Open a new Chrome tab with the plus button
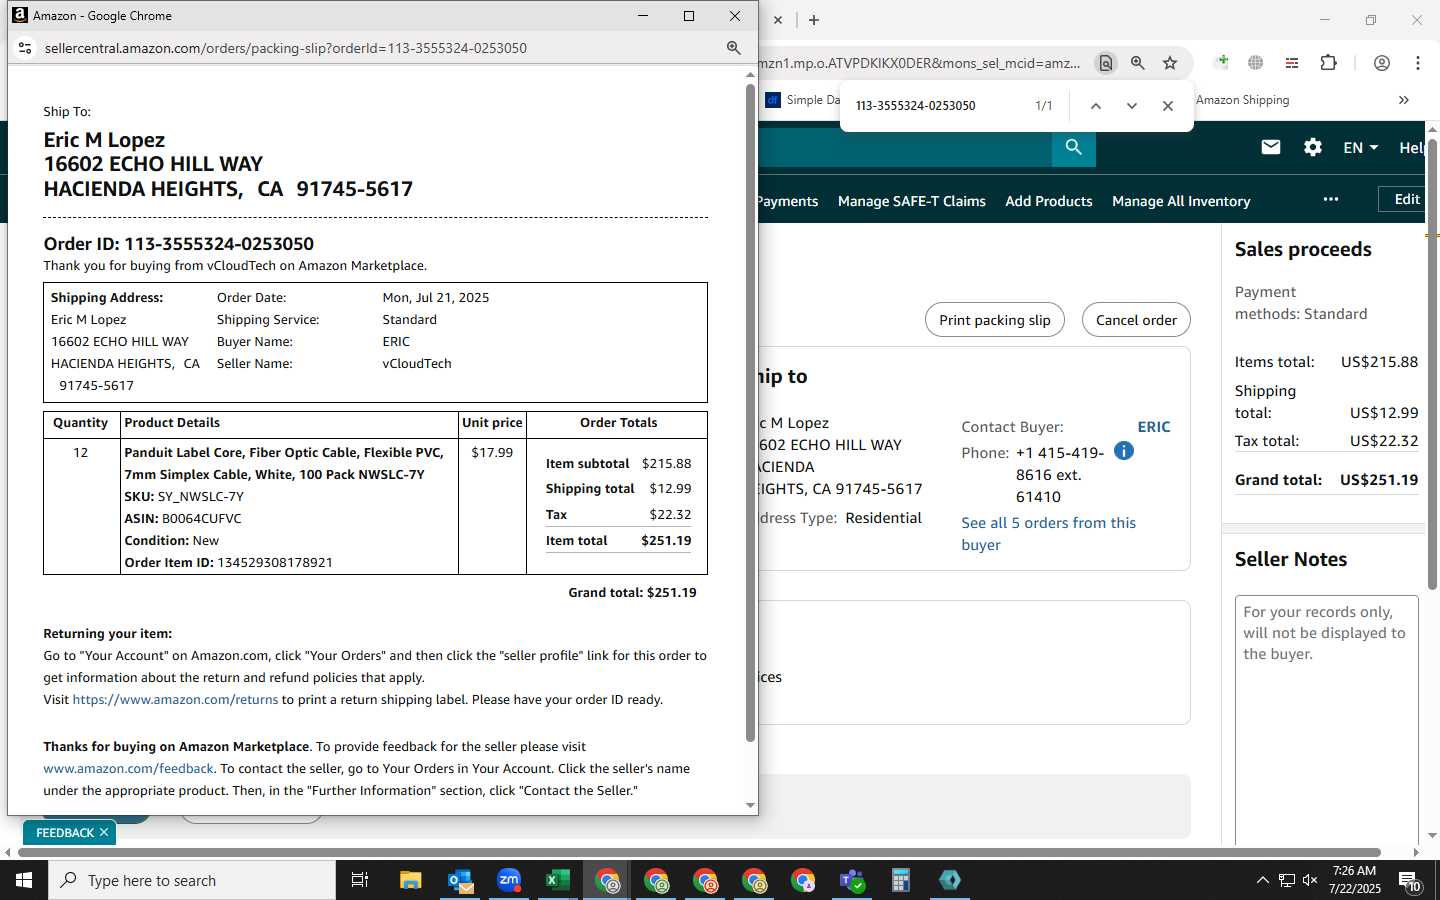 (814, 20)
